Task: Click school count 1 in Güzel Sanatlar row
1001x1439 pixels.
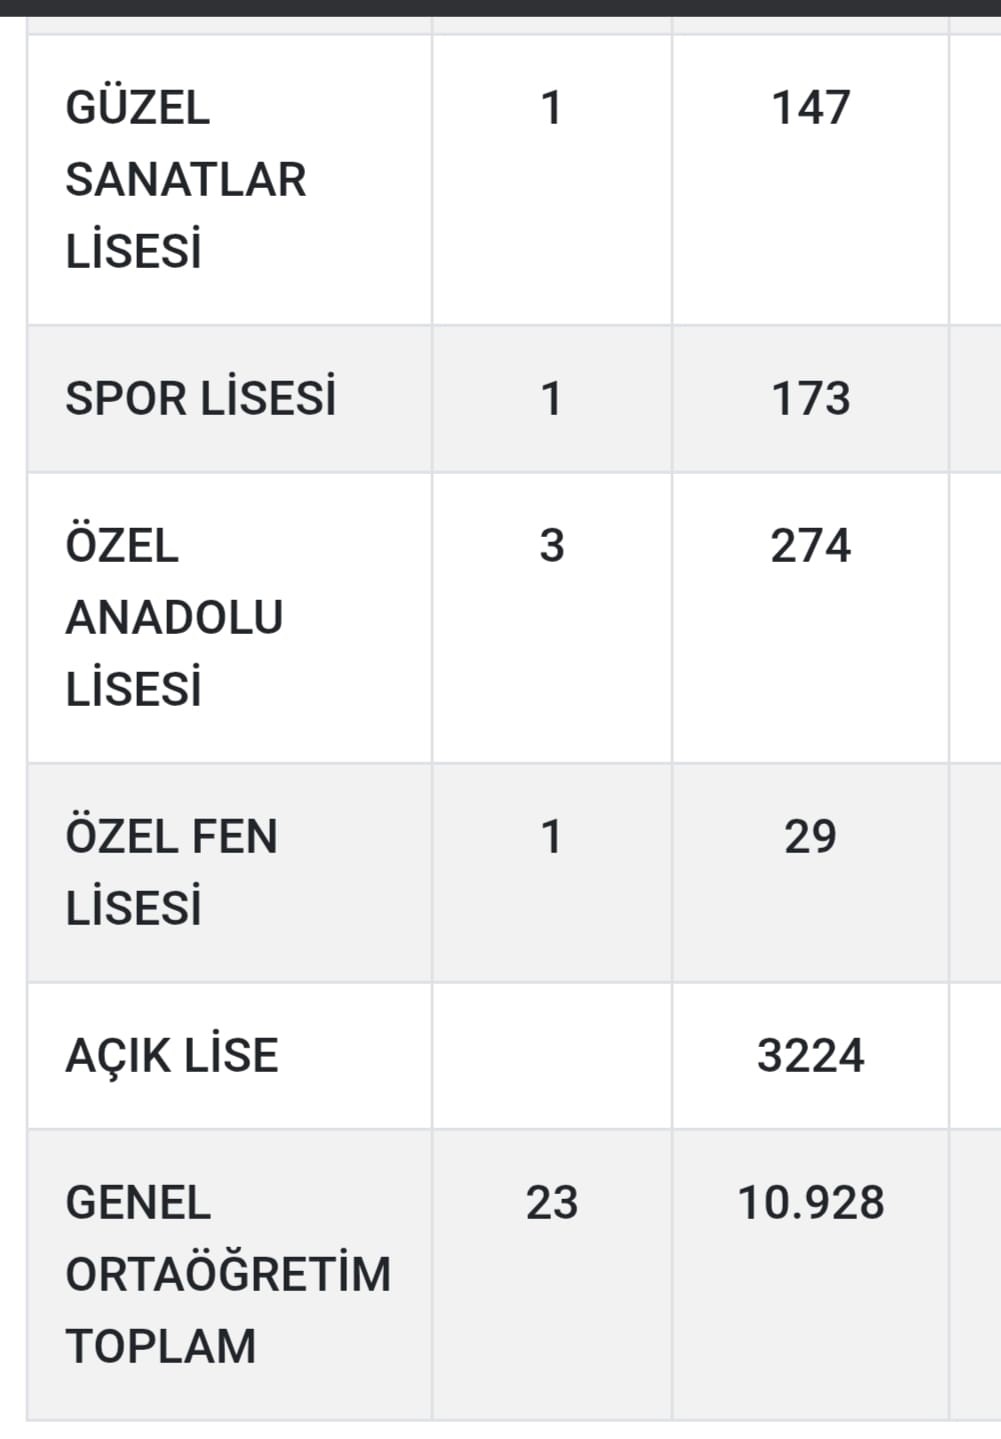Action: point(551,108)
